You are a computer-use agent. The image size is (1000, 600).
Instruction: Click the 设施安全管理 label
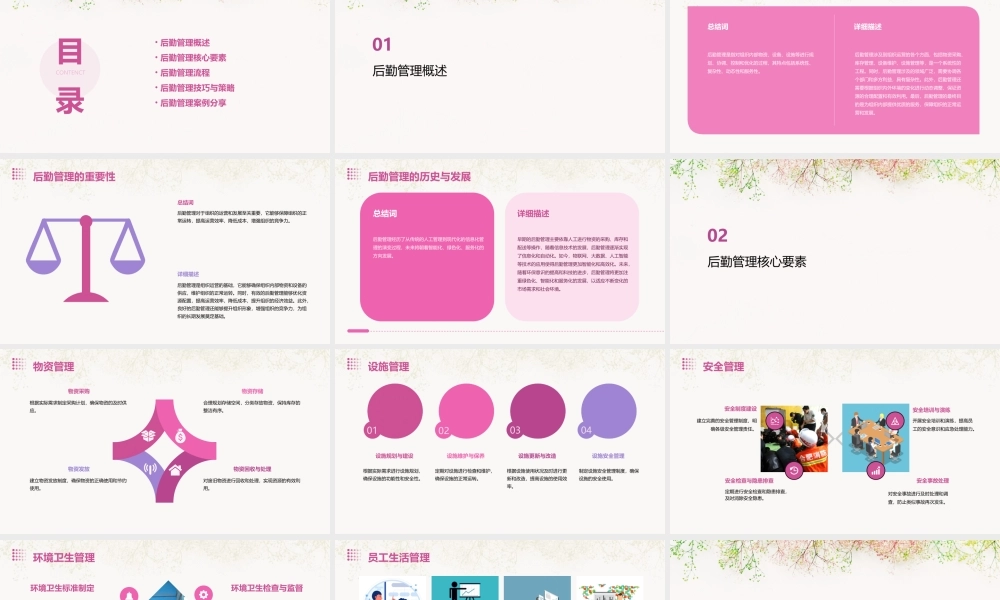pos(608,456)
